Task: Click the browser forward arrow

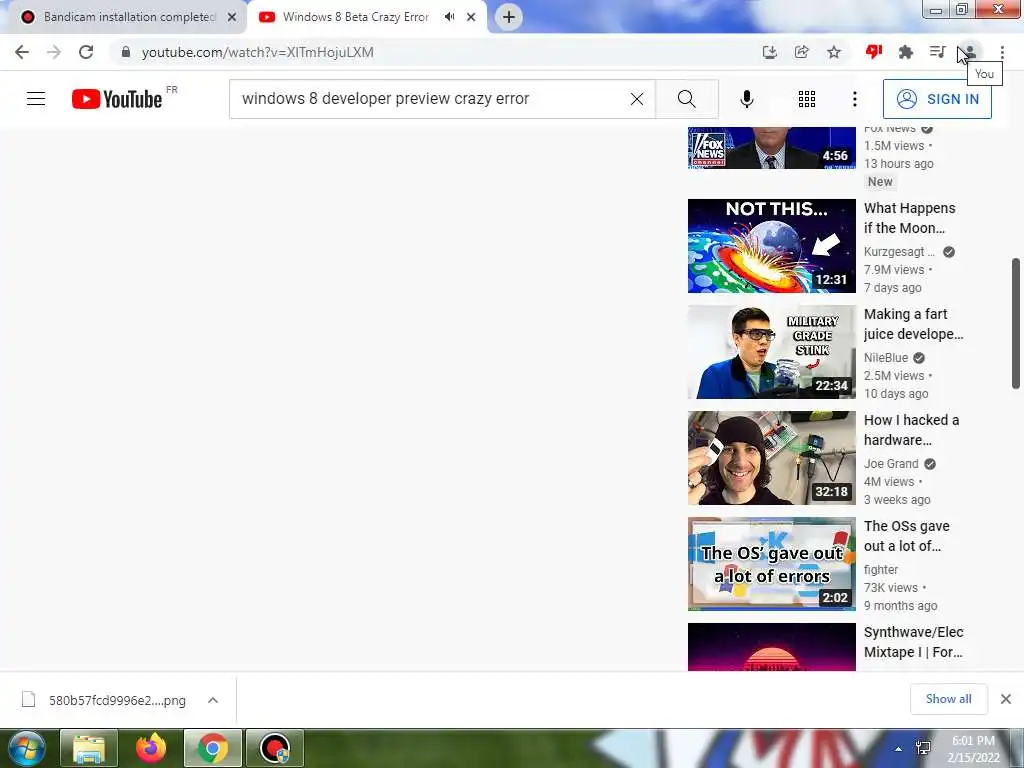Action: (54, 52)
